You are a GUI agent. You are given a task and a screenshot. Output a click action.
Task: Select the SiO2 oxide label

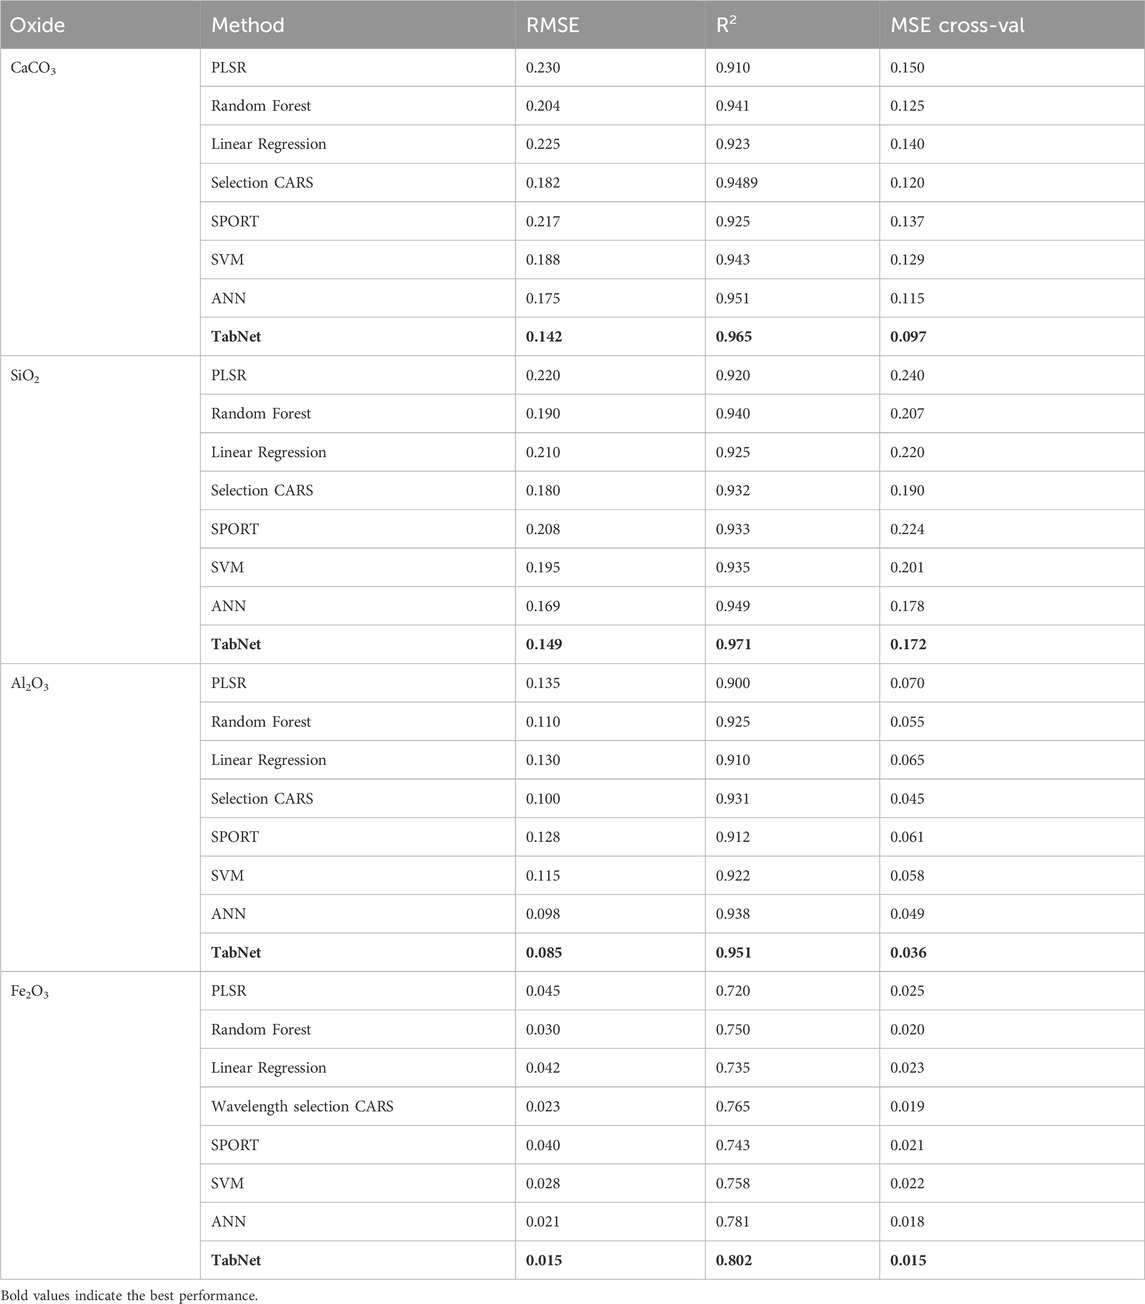coord(25,376)
